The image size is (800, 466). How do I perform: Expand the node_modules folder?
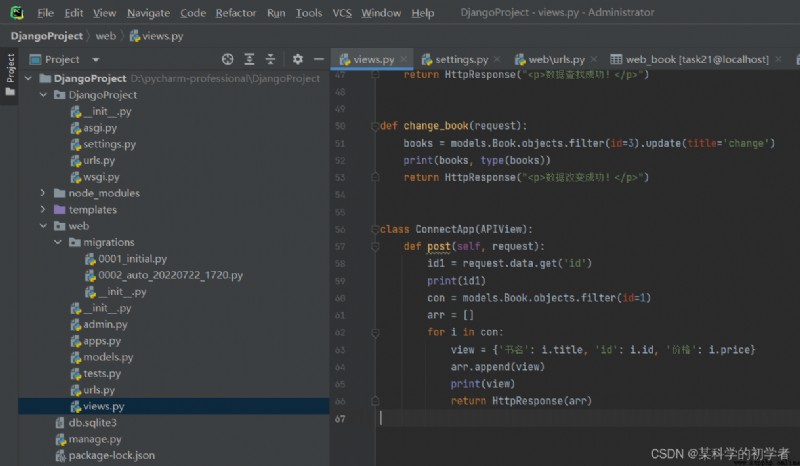tap(43, 193)
